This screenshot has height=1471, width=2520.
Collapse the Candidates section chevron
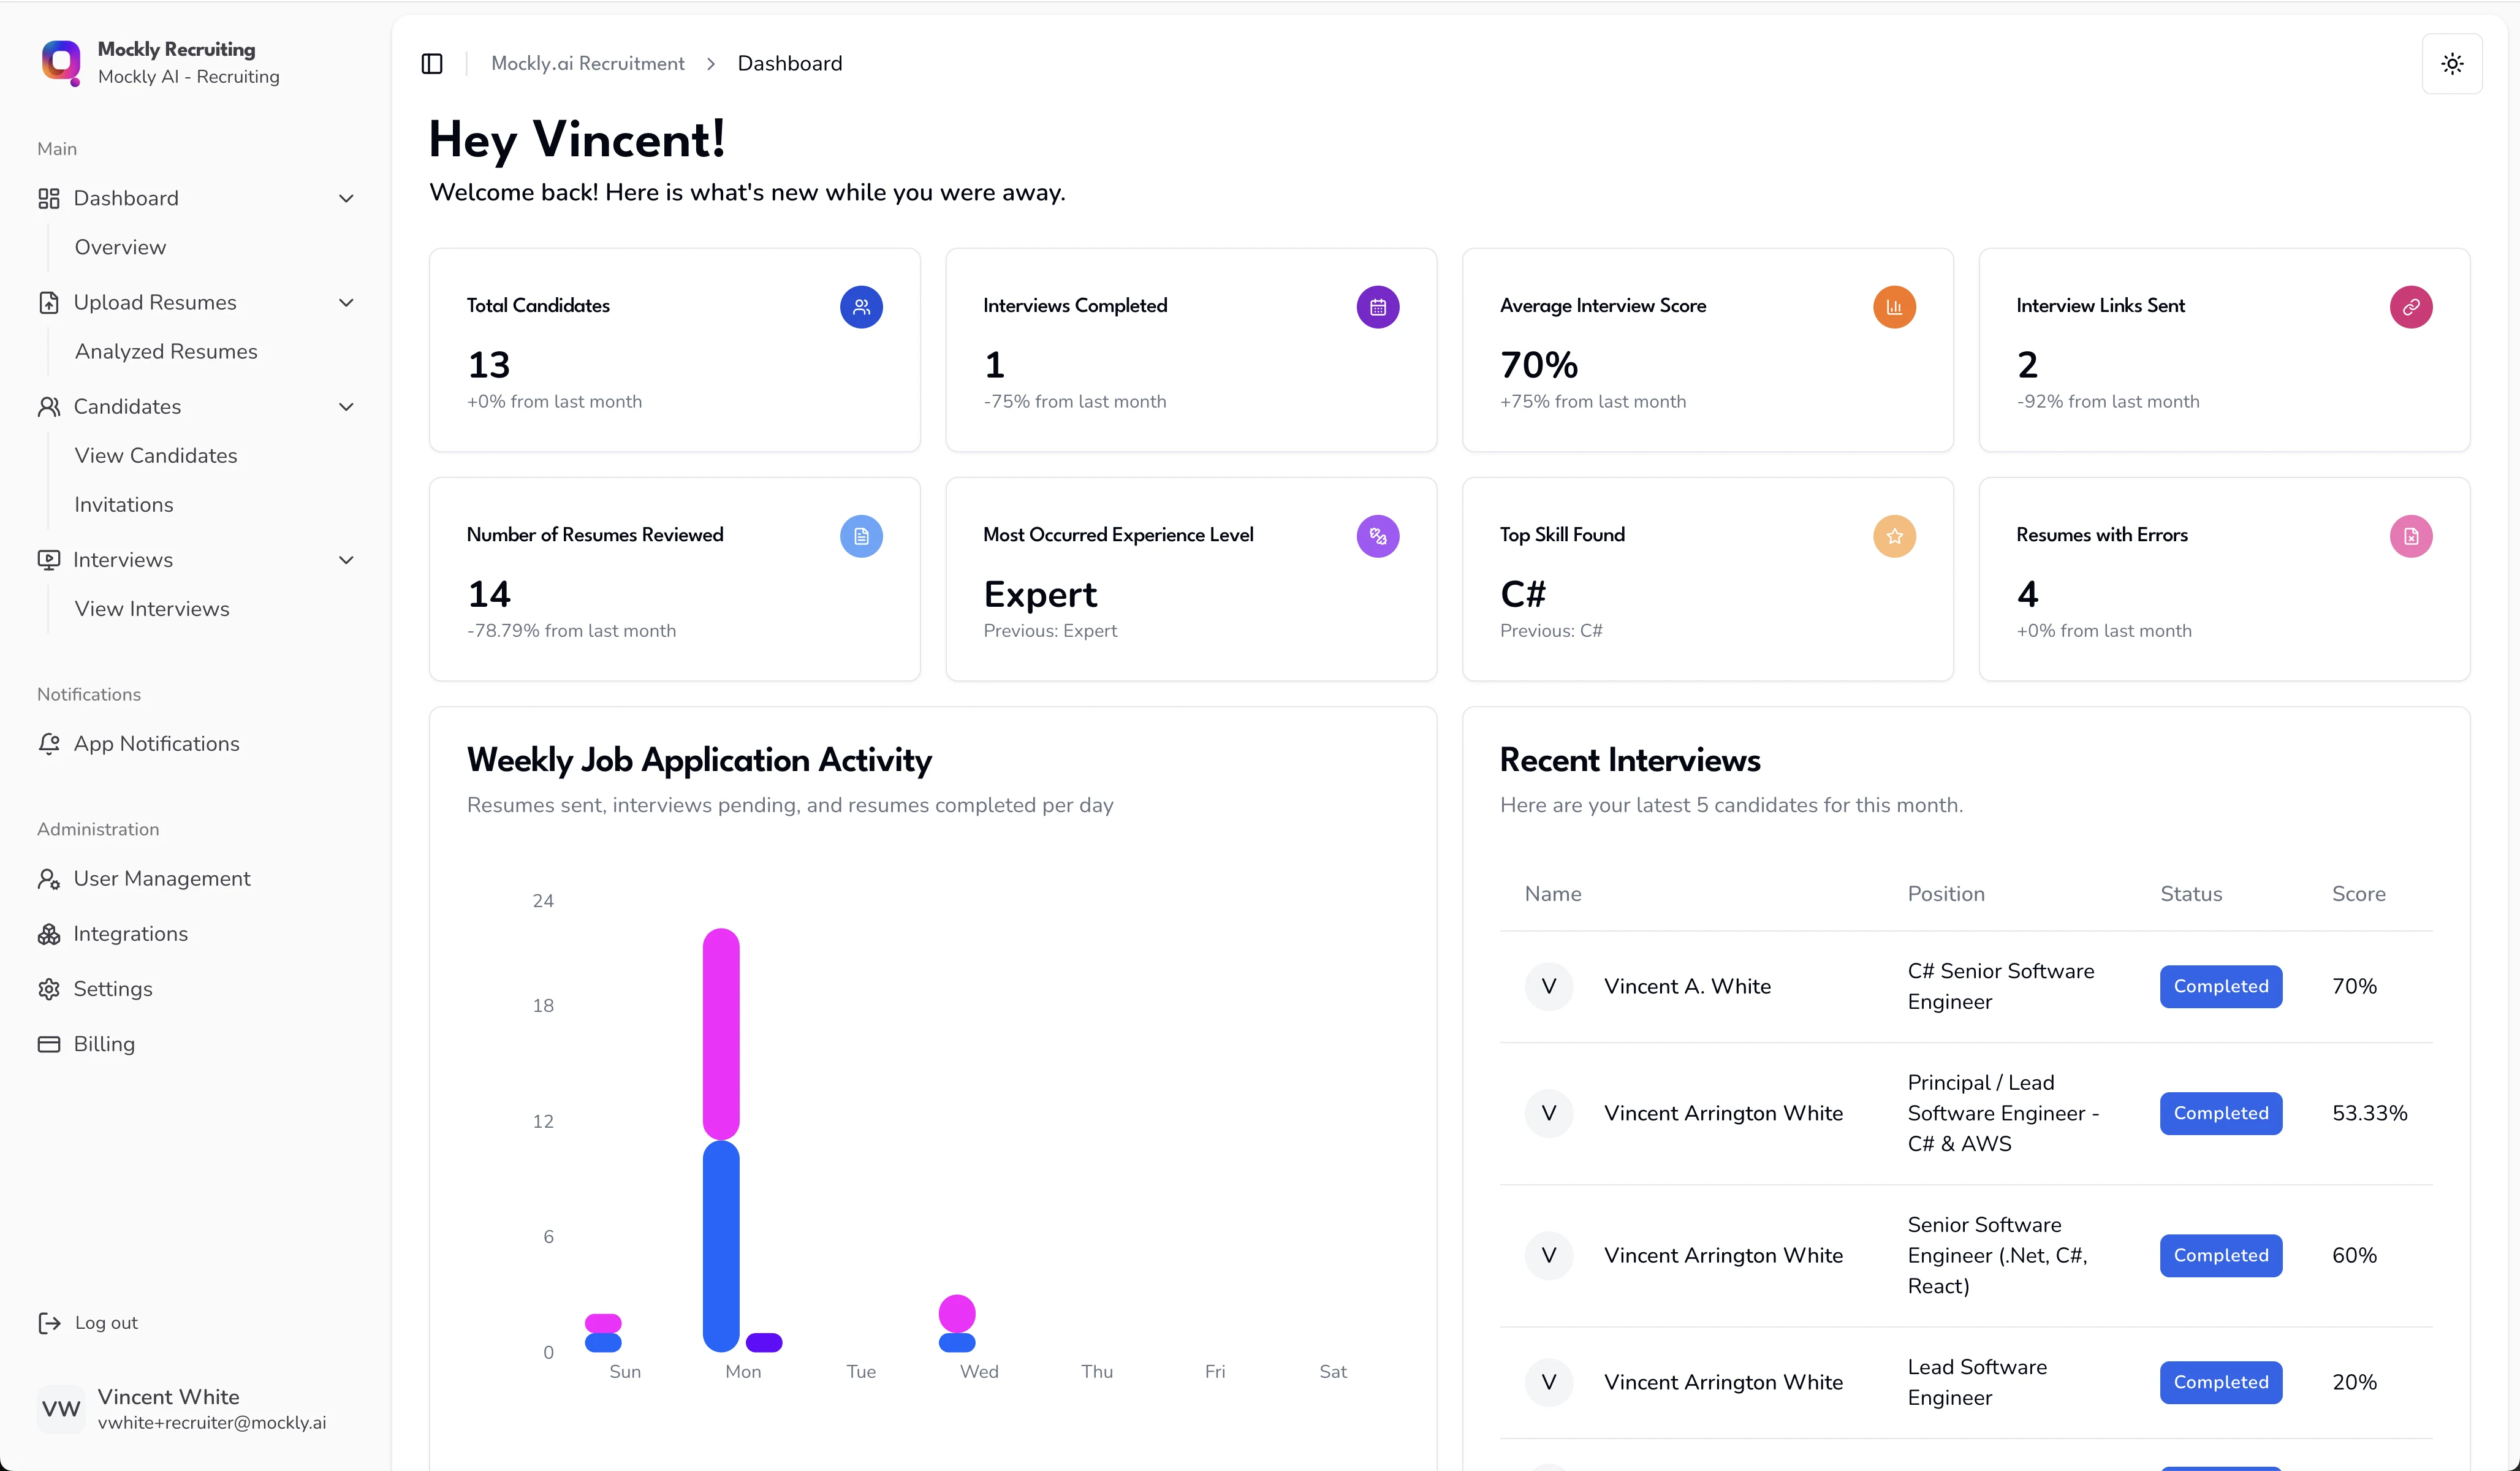pos(346,406)
